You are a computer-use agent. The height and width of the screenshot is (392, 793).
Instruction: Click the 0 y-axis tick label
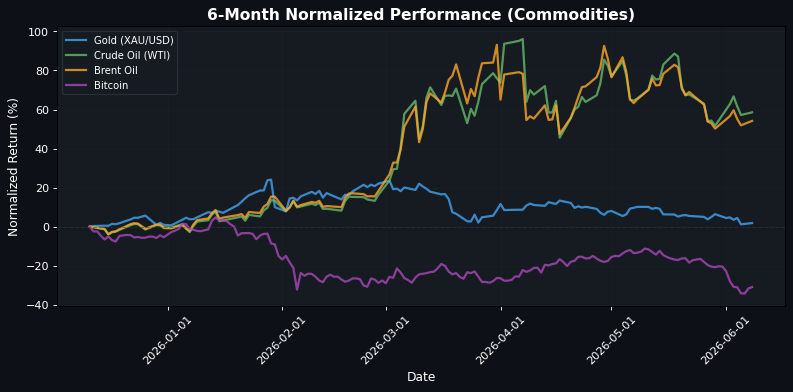point(46,228)
